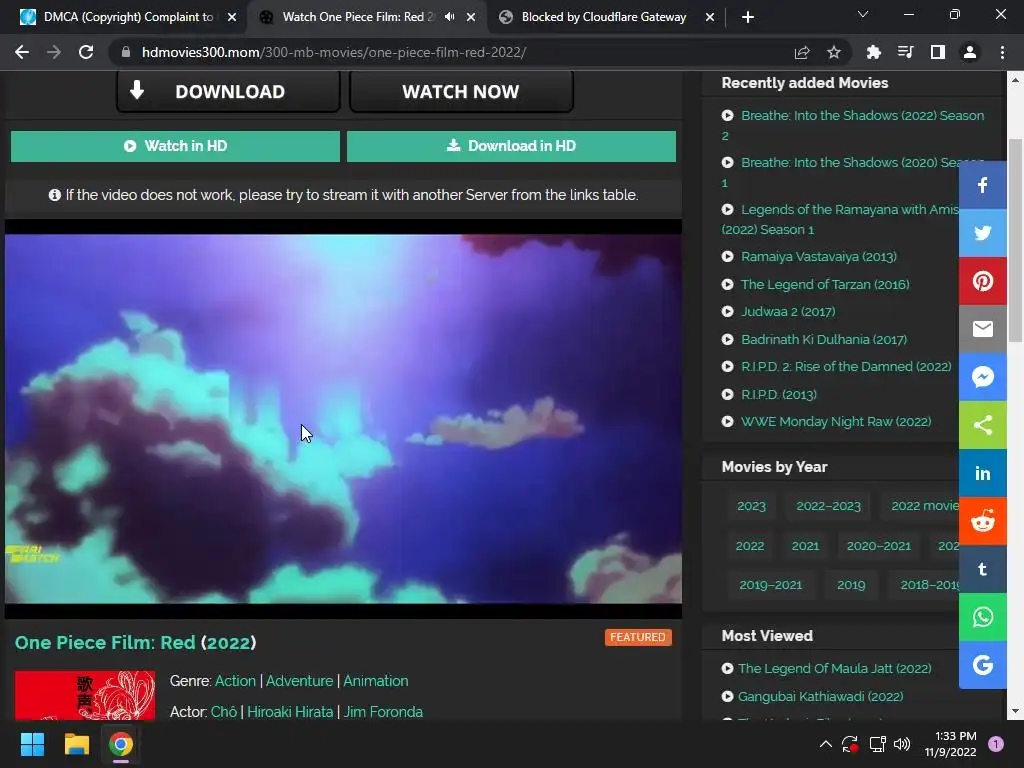Share page on Tumblr
The image size is (1024, 768).
[x=982, y=569]
